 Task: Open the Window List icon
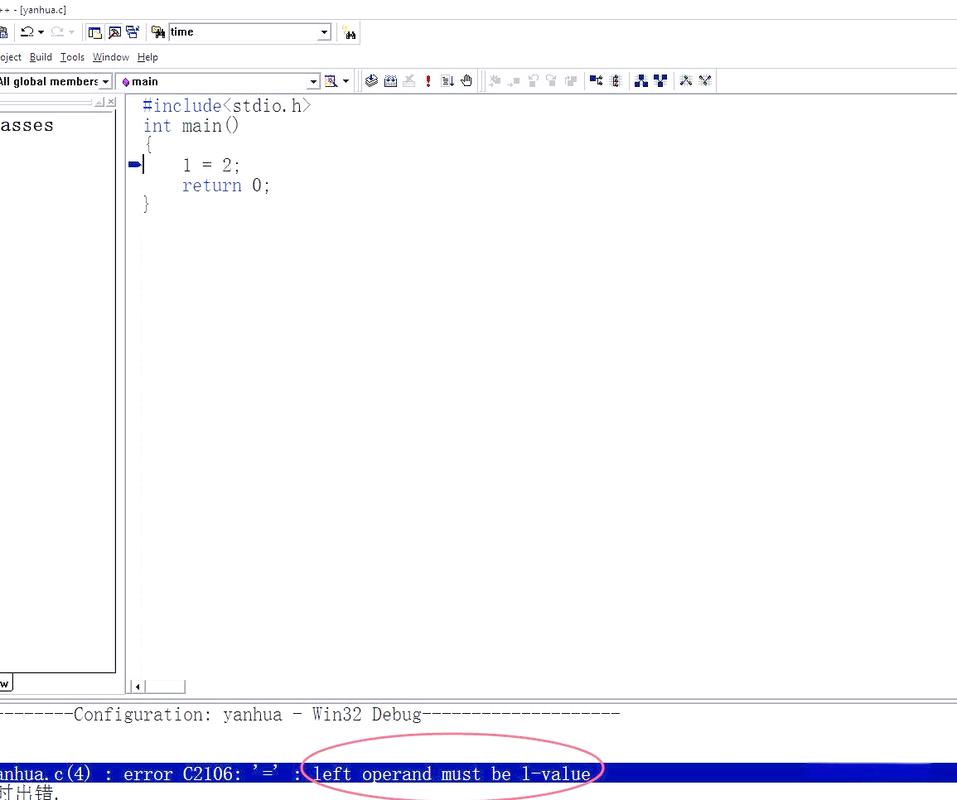click(x=133, y=32)
